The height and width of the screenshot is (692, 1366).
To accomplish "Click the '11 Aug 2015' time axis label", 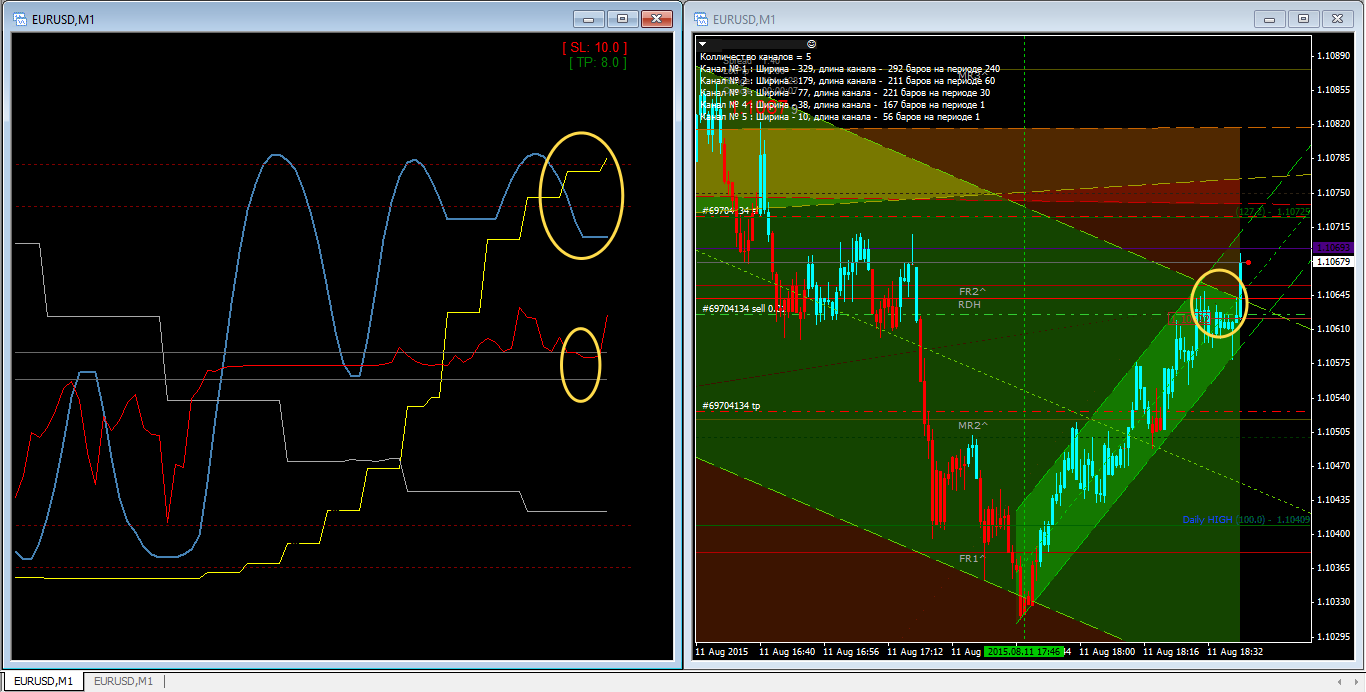I will 722,651.
